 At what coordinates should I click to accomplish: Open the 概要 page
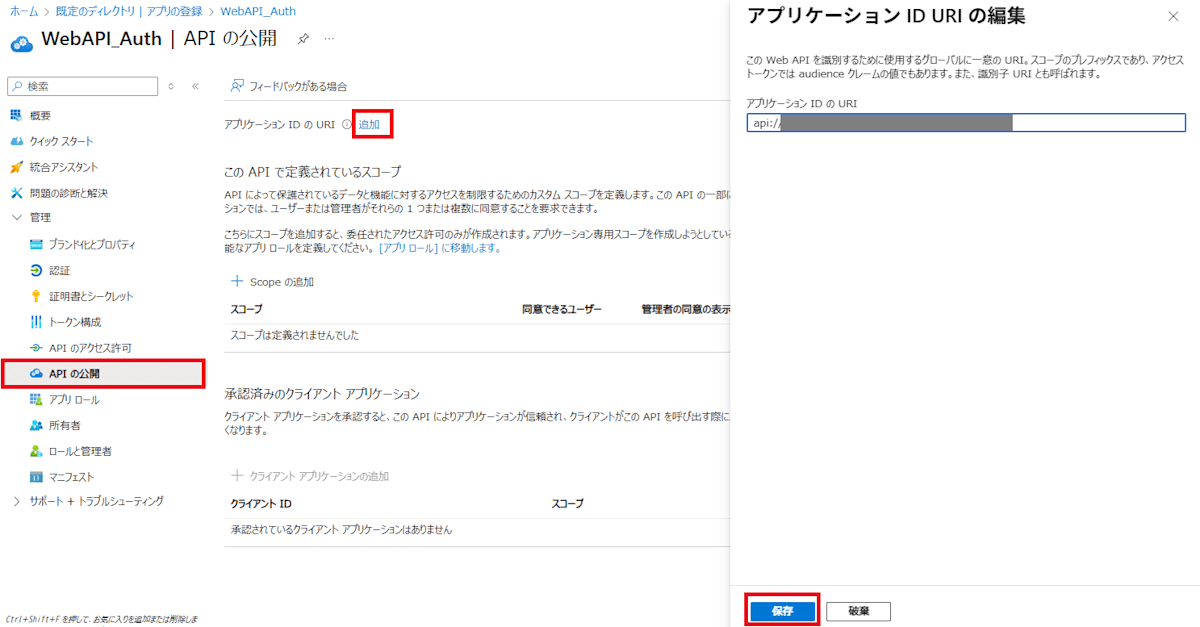[x=39, y=115]
